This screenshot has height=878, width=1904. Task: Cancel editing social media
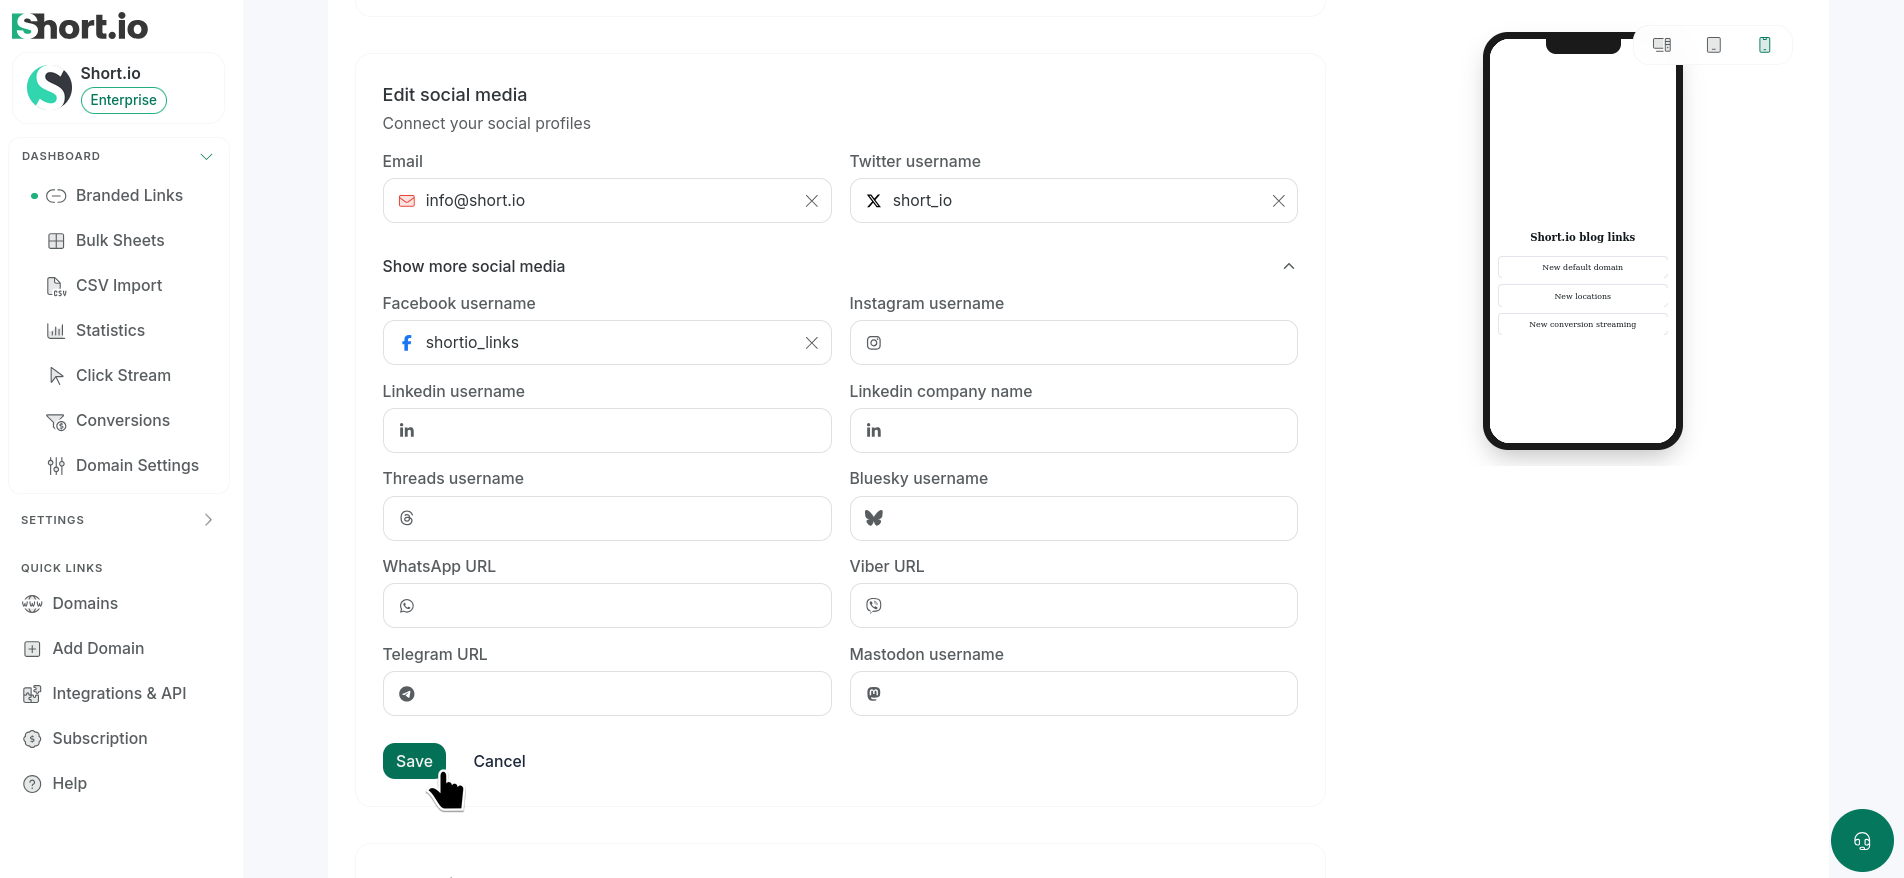(x=499, y=761)
